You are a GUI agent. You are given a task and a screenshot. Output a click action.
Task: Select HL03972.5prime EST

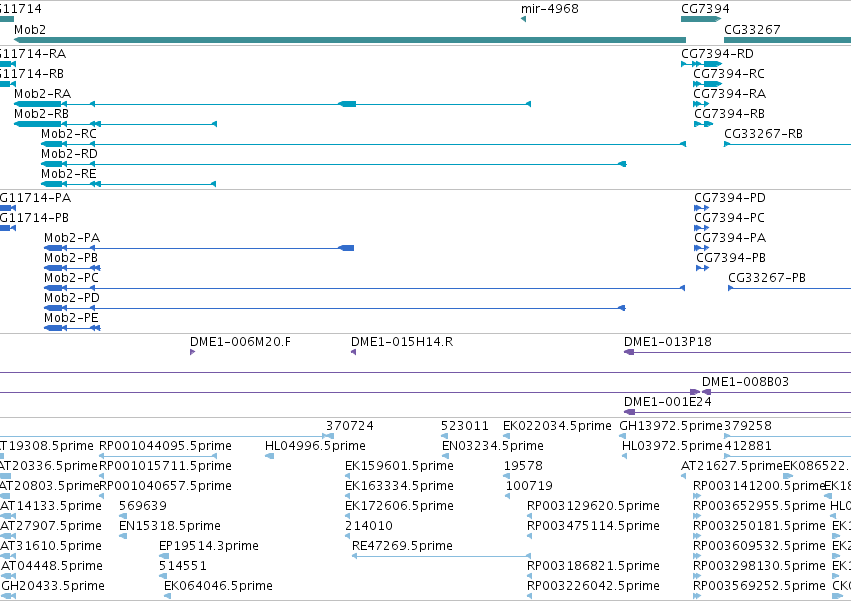tap(624, 456)
